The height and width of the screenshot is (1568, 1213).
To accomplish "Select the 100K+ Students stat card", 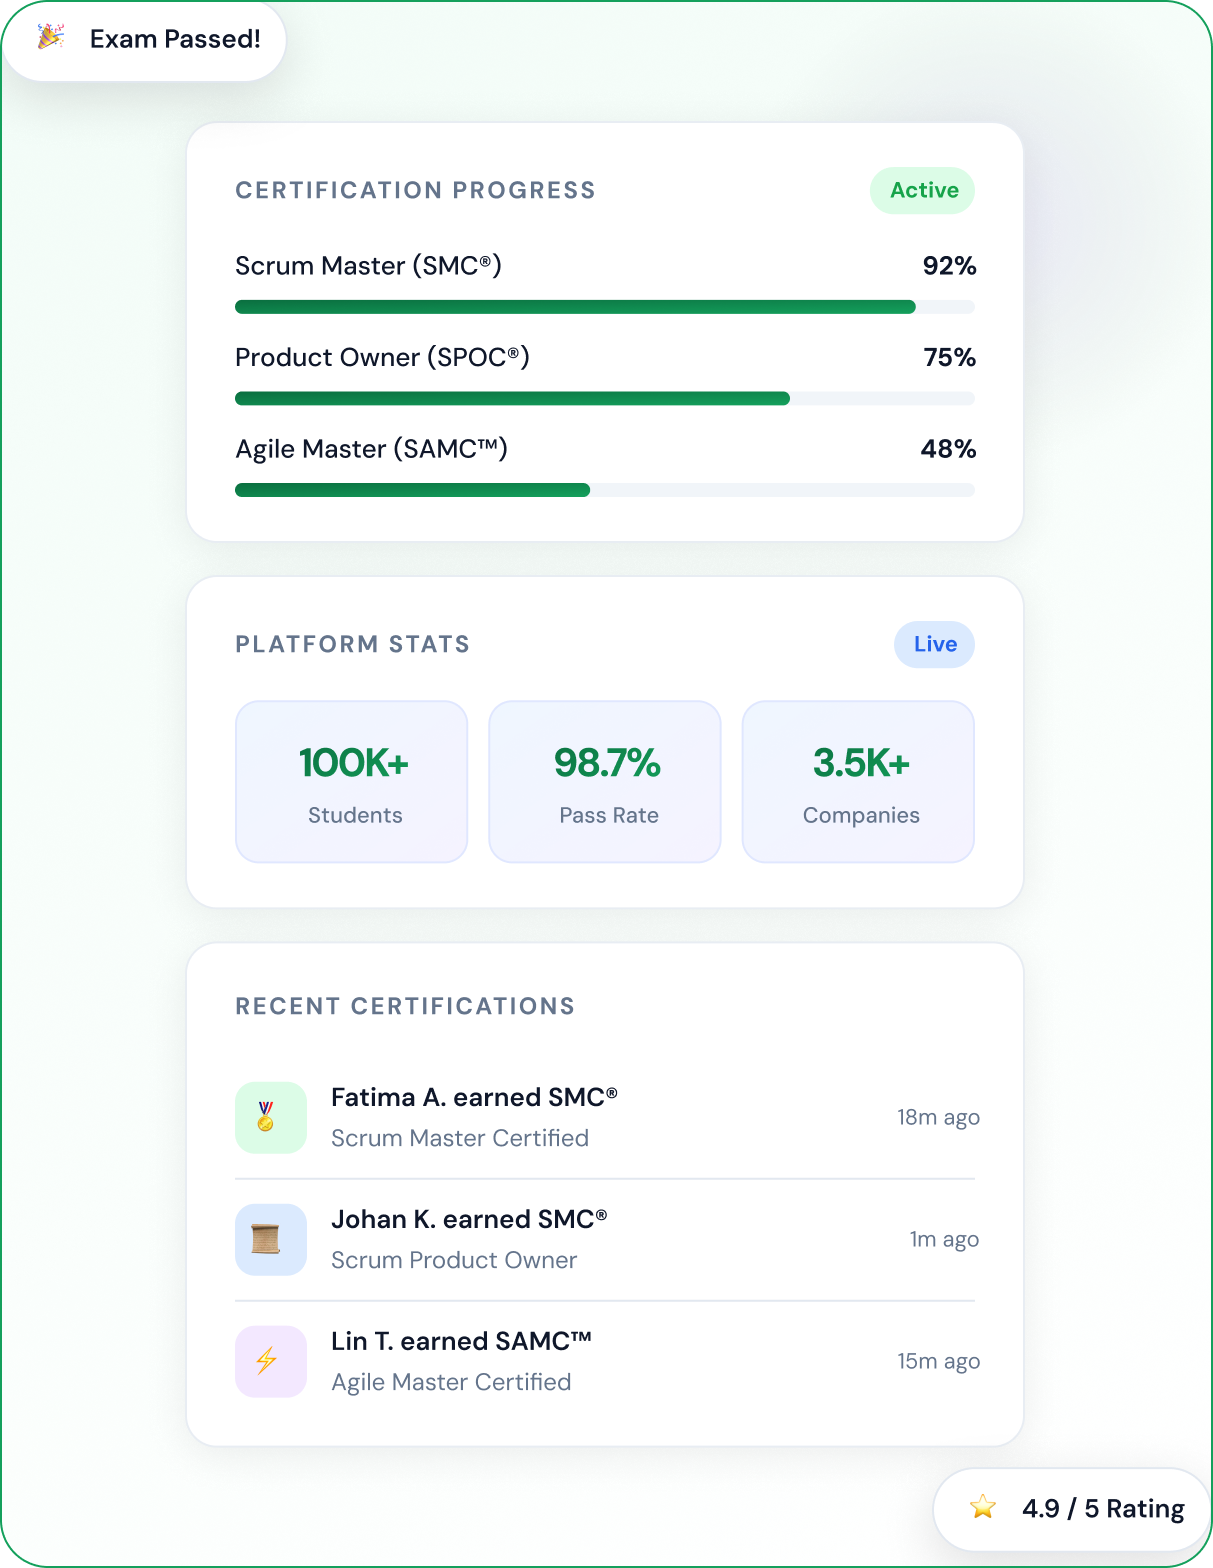I will 352,781.
